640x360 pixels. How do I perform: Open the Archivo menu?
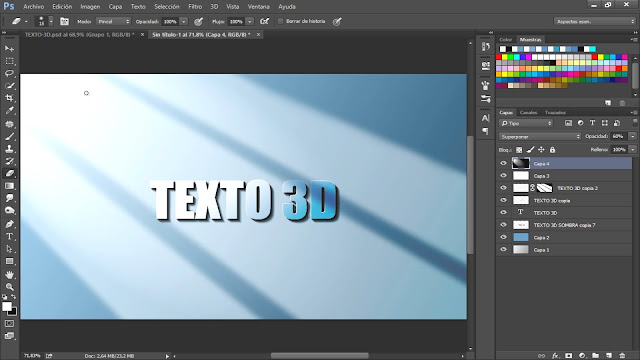pos(33,7)
